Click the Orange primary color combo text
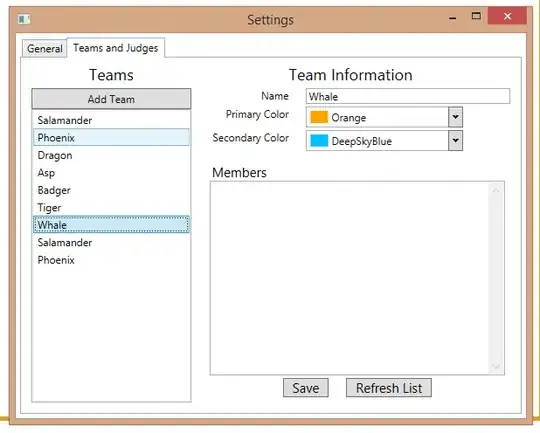This screenshot has width=540, height=433. click(x=349, y=118)
